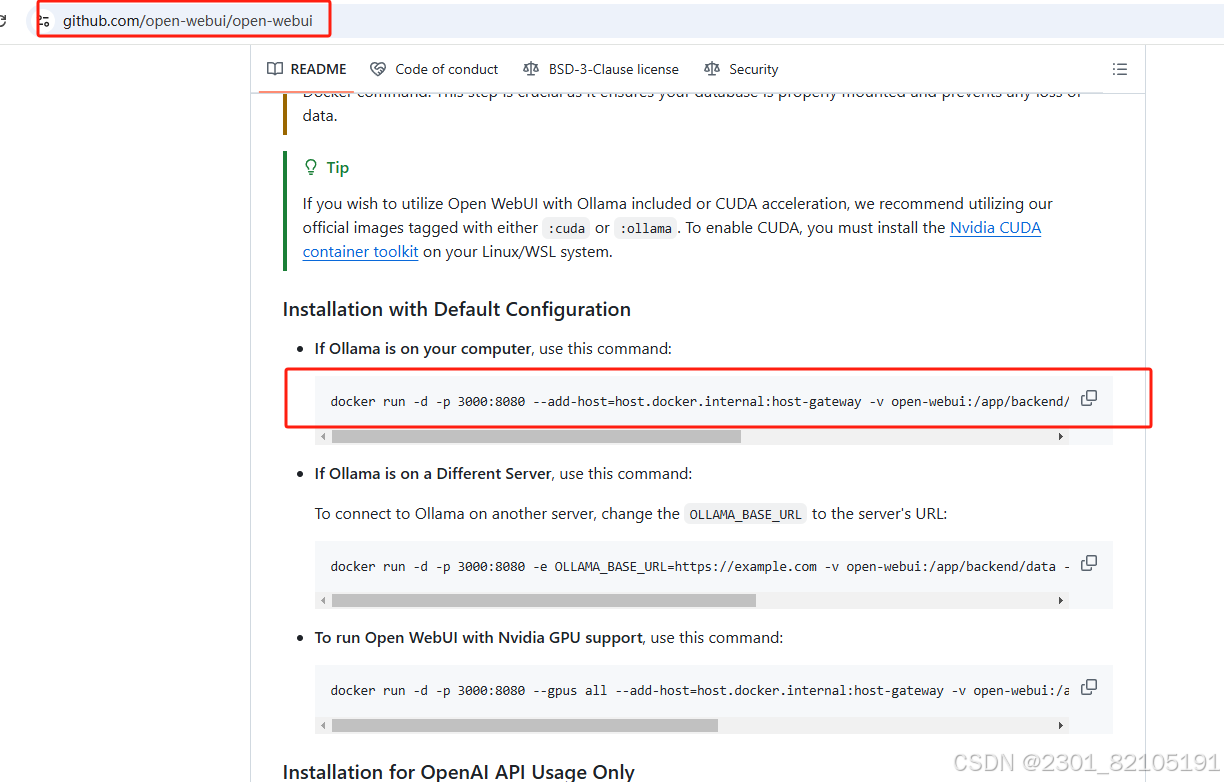
Task: Copy the OLLAMA_BASE_URL docker command
Action: [x=1089, y=563]
